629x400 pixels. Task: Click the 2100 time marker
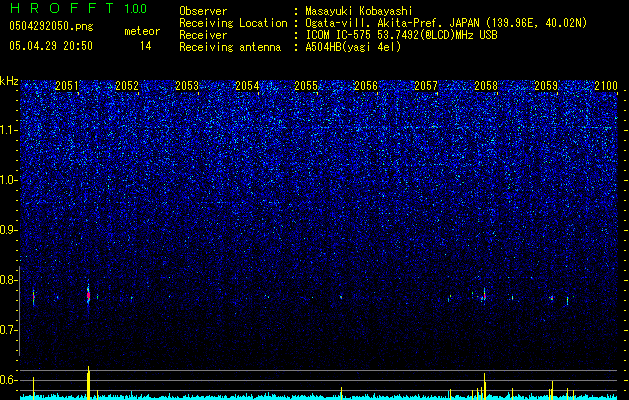606,86
